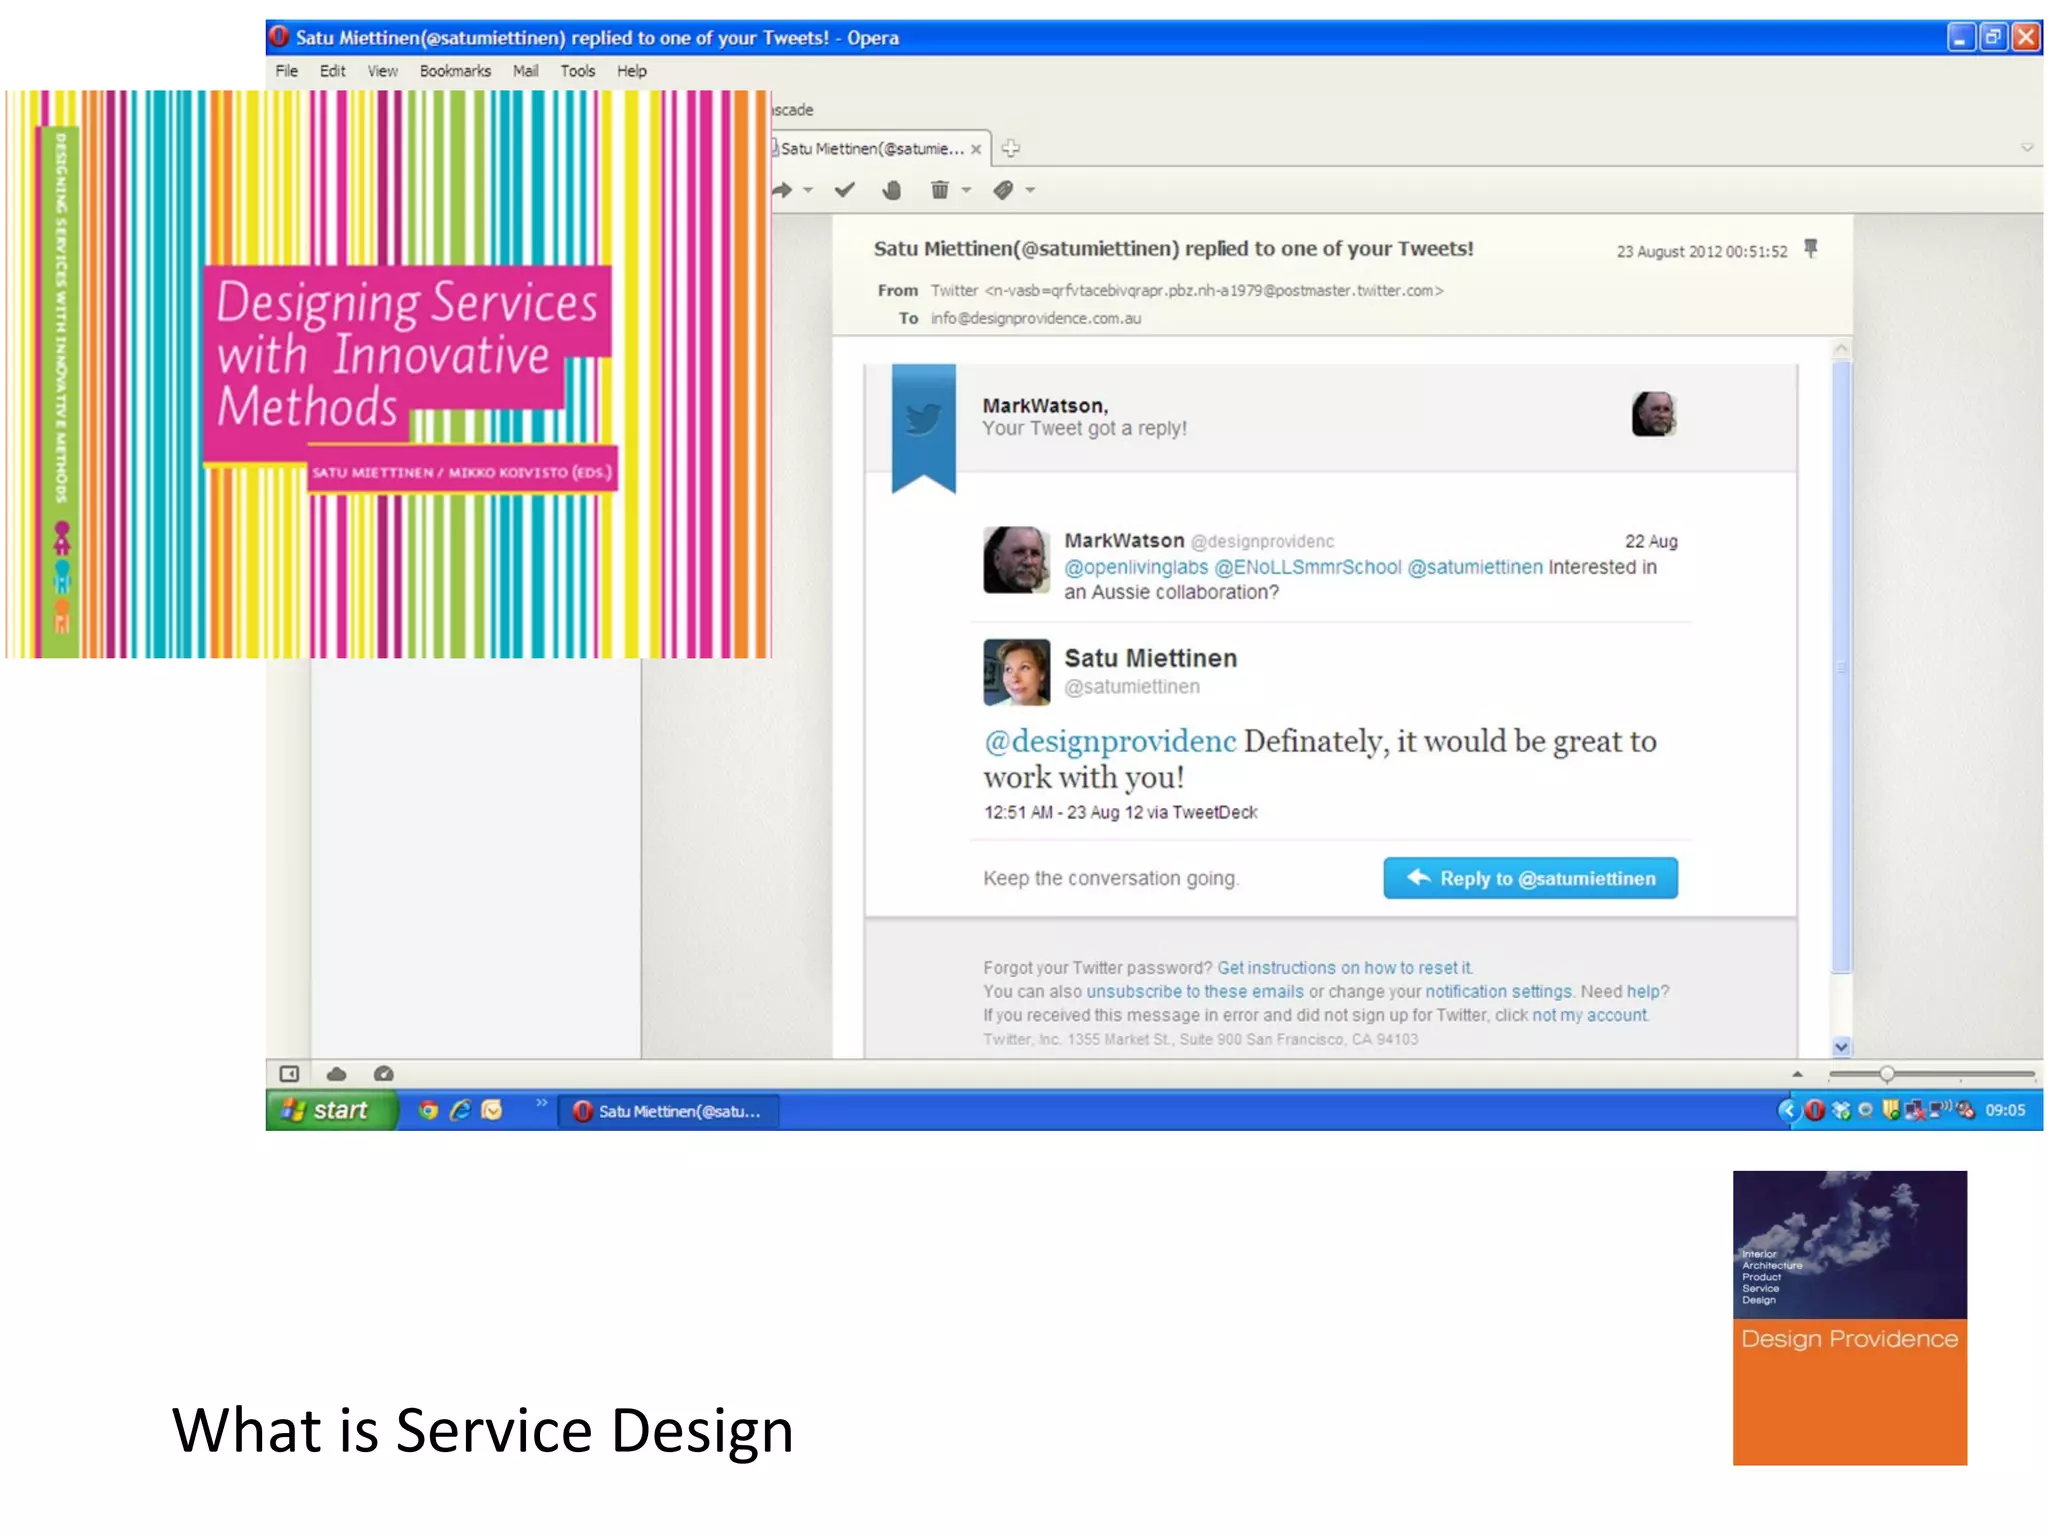Image resolution: width=2048 pixels, height=1536 pixels.
Task: Click the small up arrow beside zoom slider
Action: [x=1797, y=1074]
